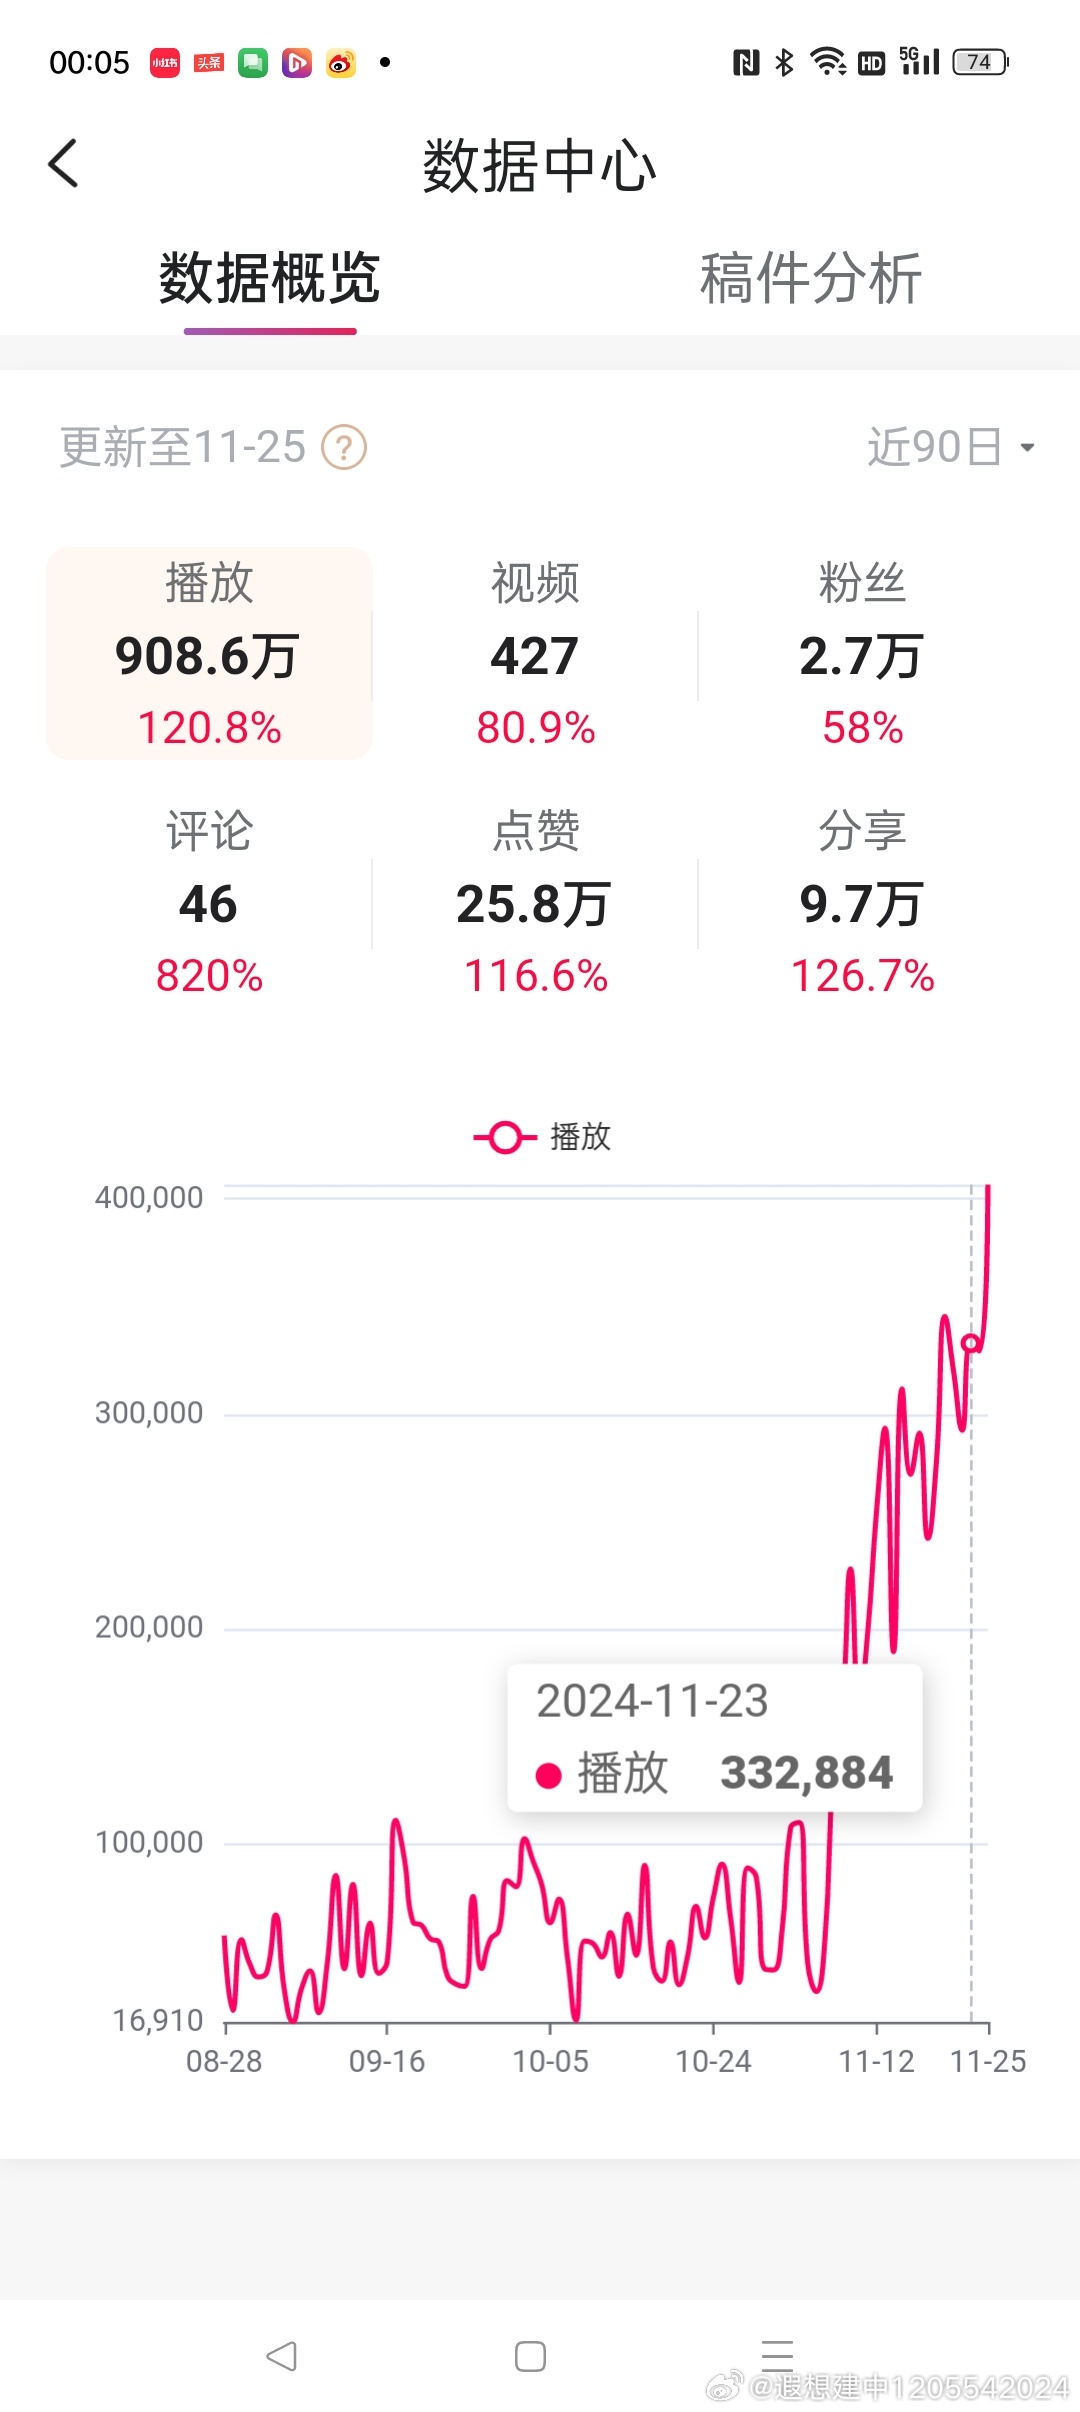The height and width of the screenshot is (2412, 1080).
Task: Select the 播放 908.6万 metric card
Action: (x=209, y=653)
